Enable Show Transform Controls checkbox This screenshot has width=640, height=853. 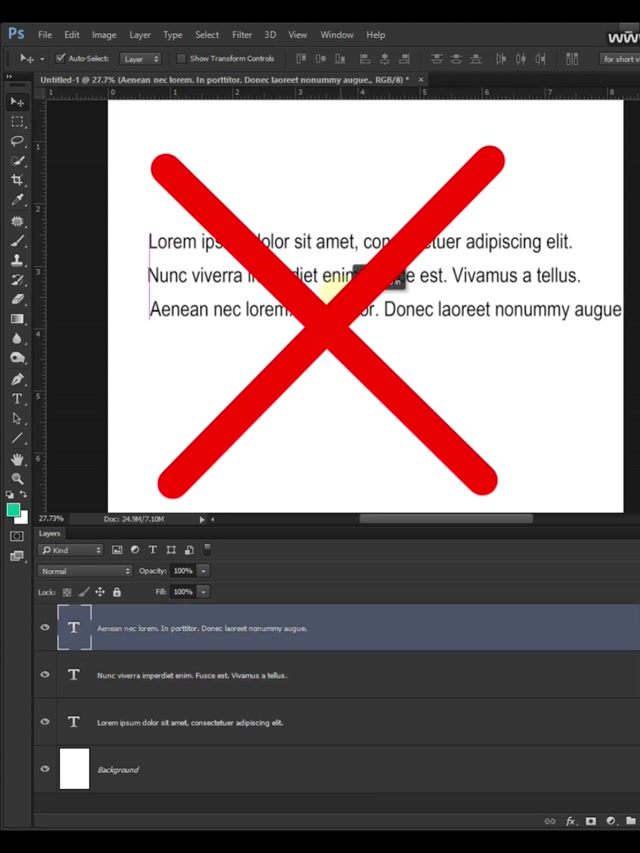coord(181,59)
